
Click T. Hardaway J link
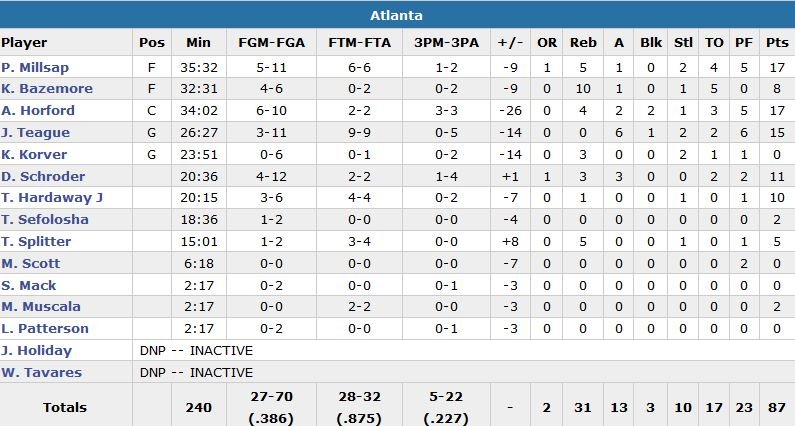52,198
